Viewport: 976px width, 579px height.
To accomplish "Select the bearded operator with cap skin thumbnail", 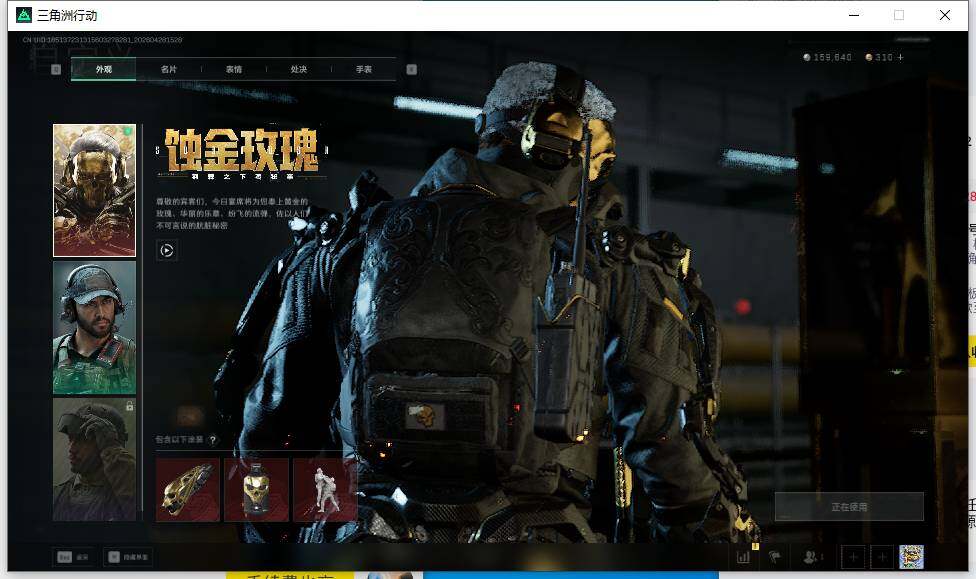I will tap(94, 327).
